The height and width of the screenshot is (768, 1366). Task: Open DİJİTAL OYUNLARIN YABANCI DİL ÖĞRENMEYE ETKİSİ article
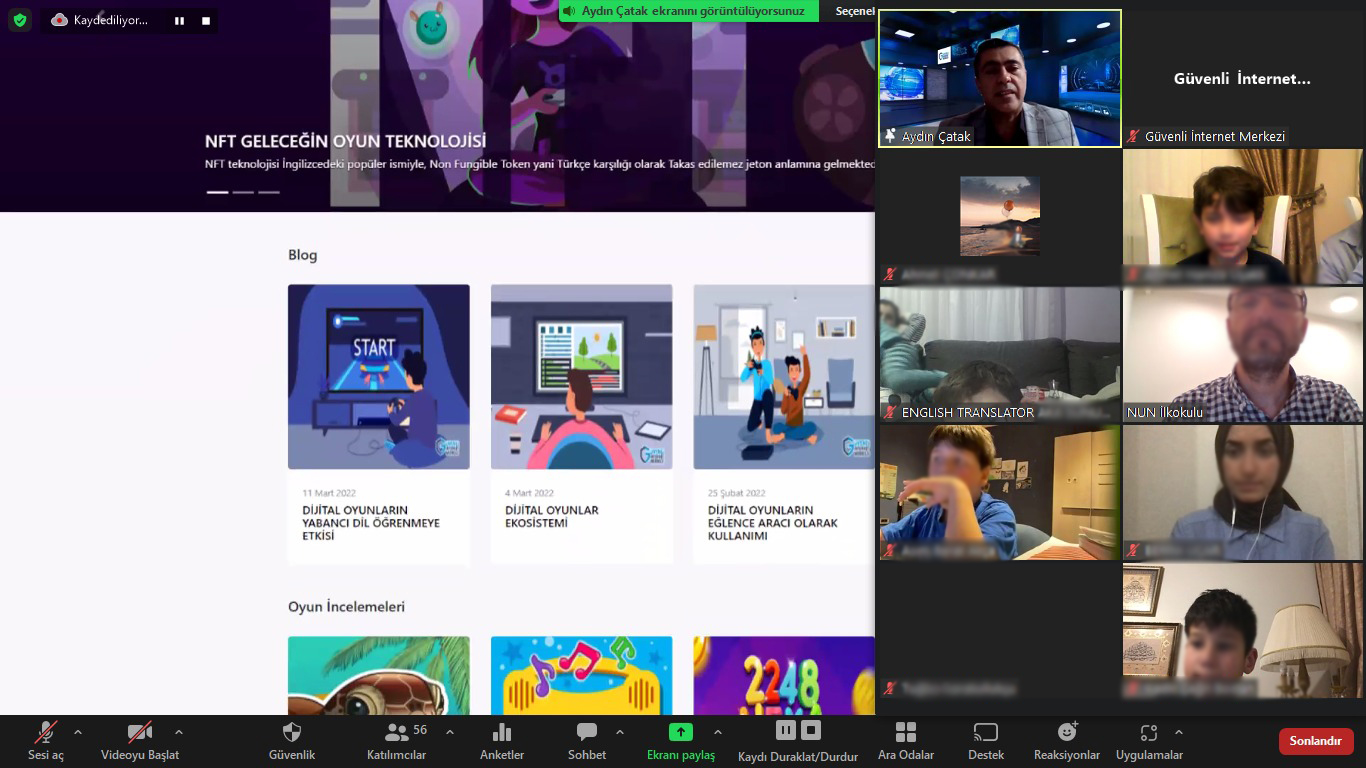(x=371, y=523)
